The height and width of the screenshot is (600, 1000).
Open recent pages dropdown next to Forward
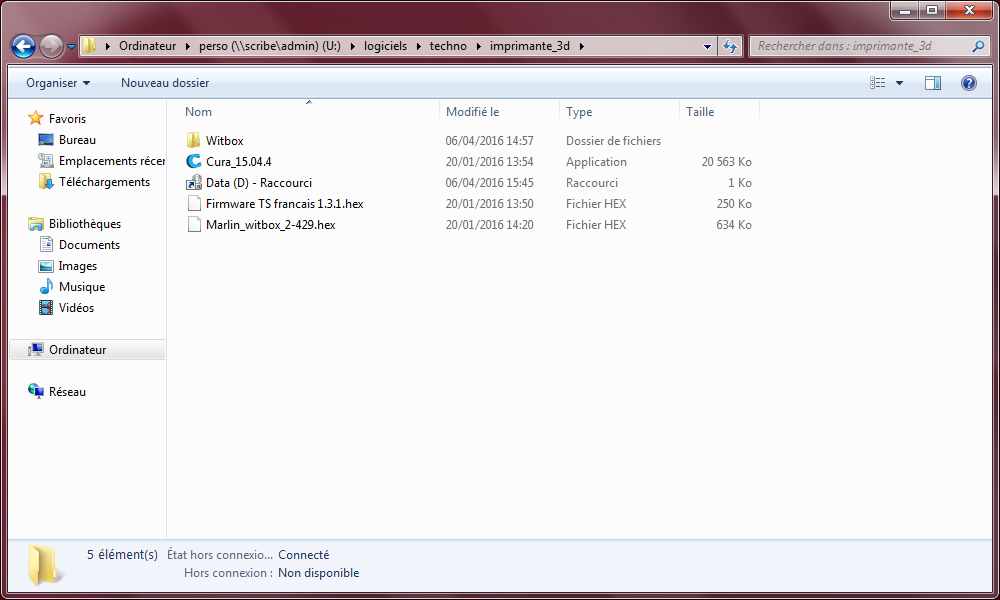tap(72, 47)
